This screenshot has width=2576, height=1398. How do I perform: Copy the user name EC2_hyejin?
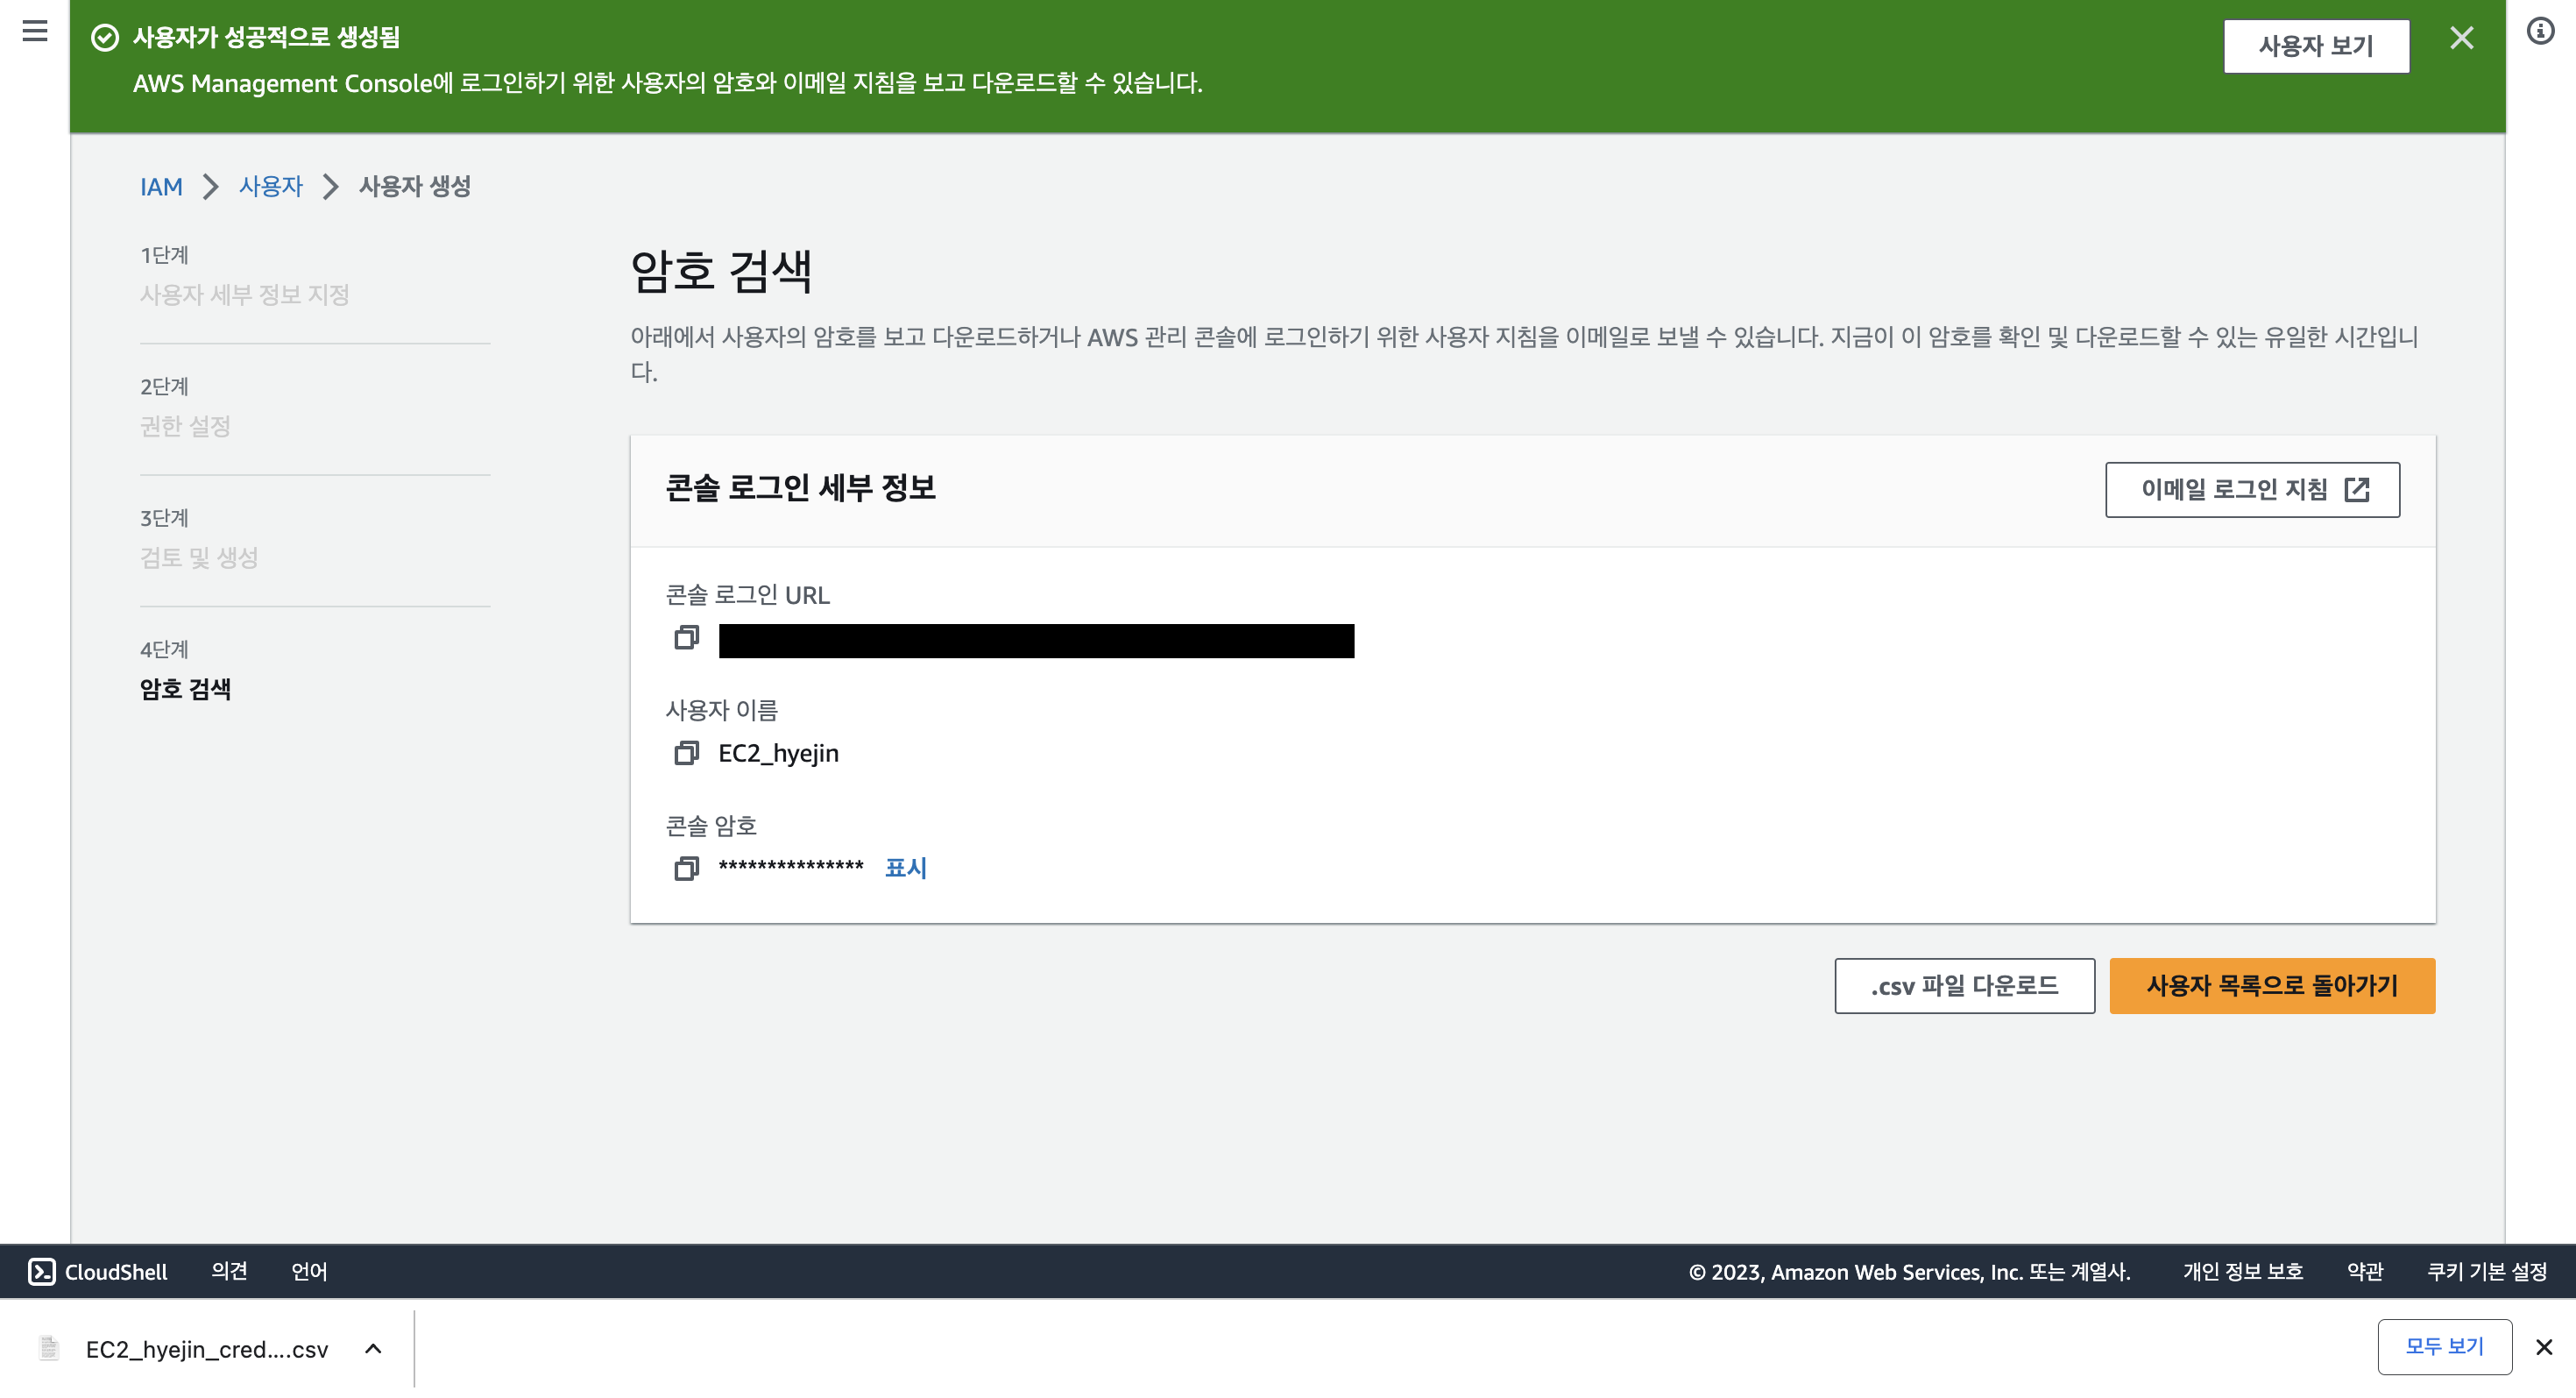(x=686, y=753)
